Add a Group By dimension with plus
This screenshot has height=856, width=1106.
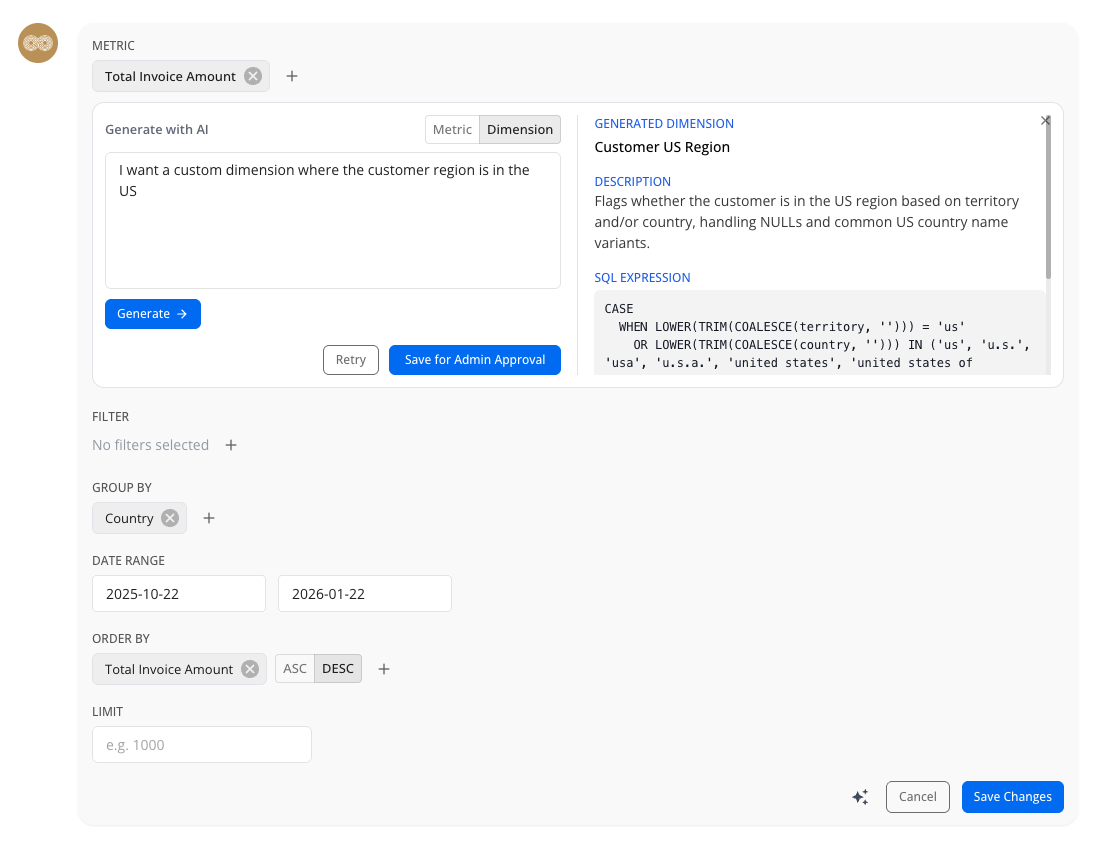pos(209,518)
